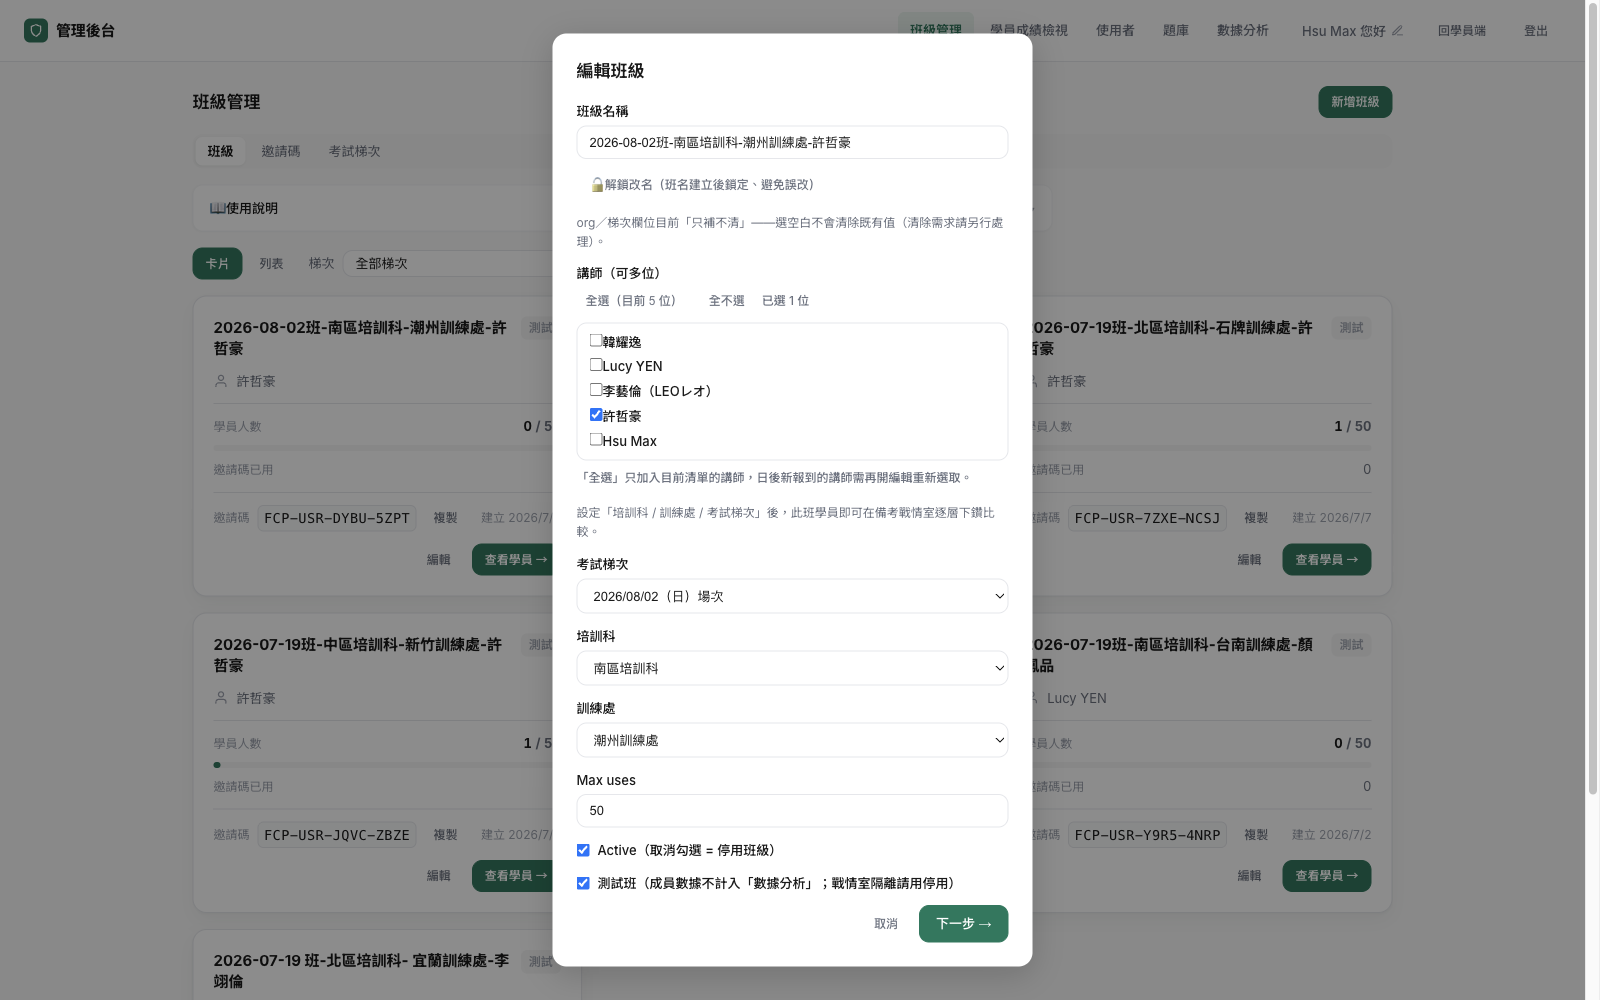Click invite code FCP-USR-JQVC-ZBZE

pyautogui.click(x=337, y=835)
